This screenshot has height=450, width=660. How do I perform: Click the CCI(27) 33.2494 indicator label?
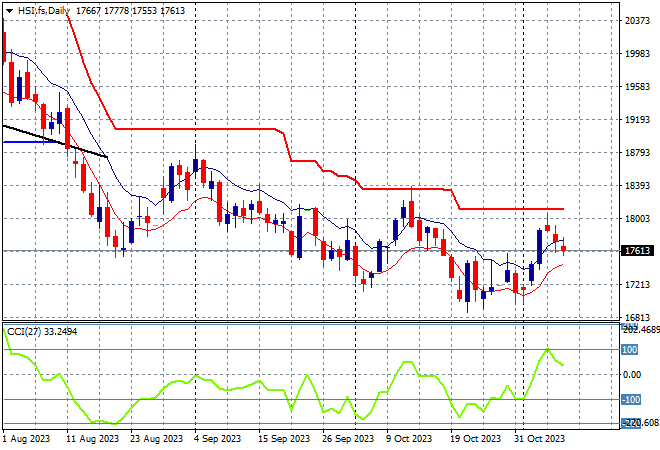pyautogui.click(x=42, y=332)
